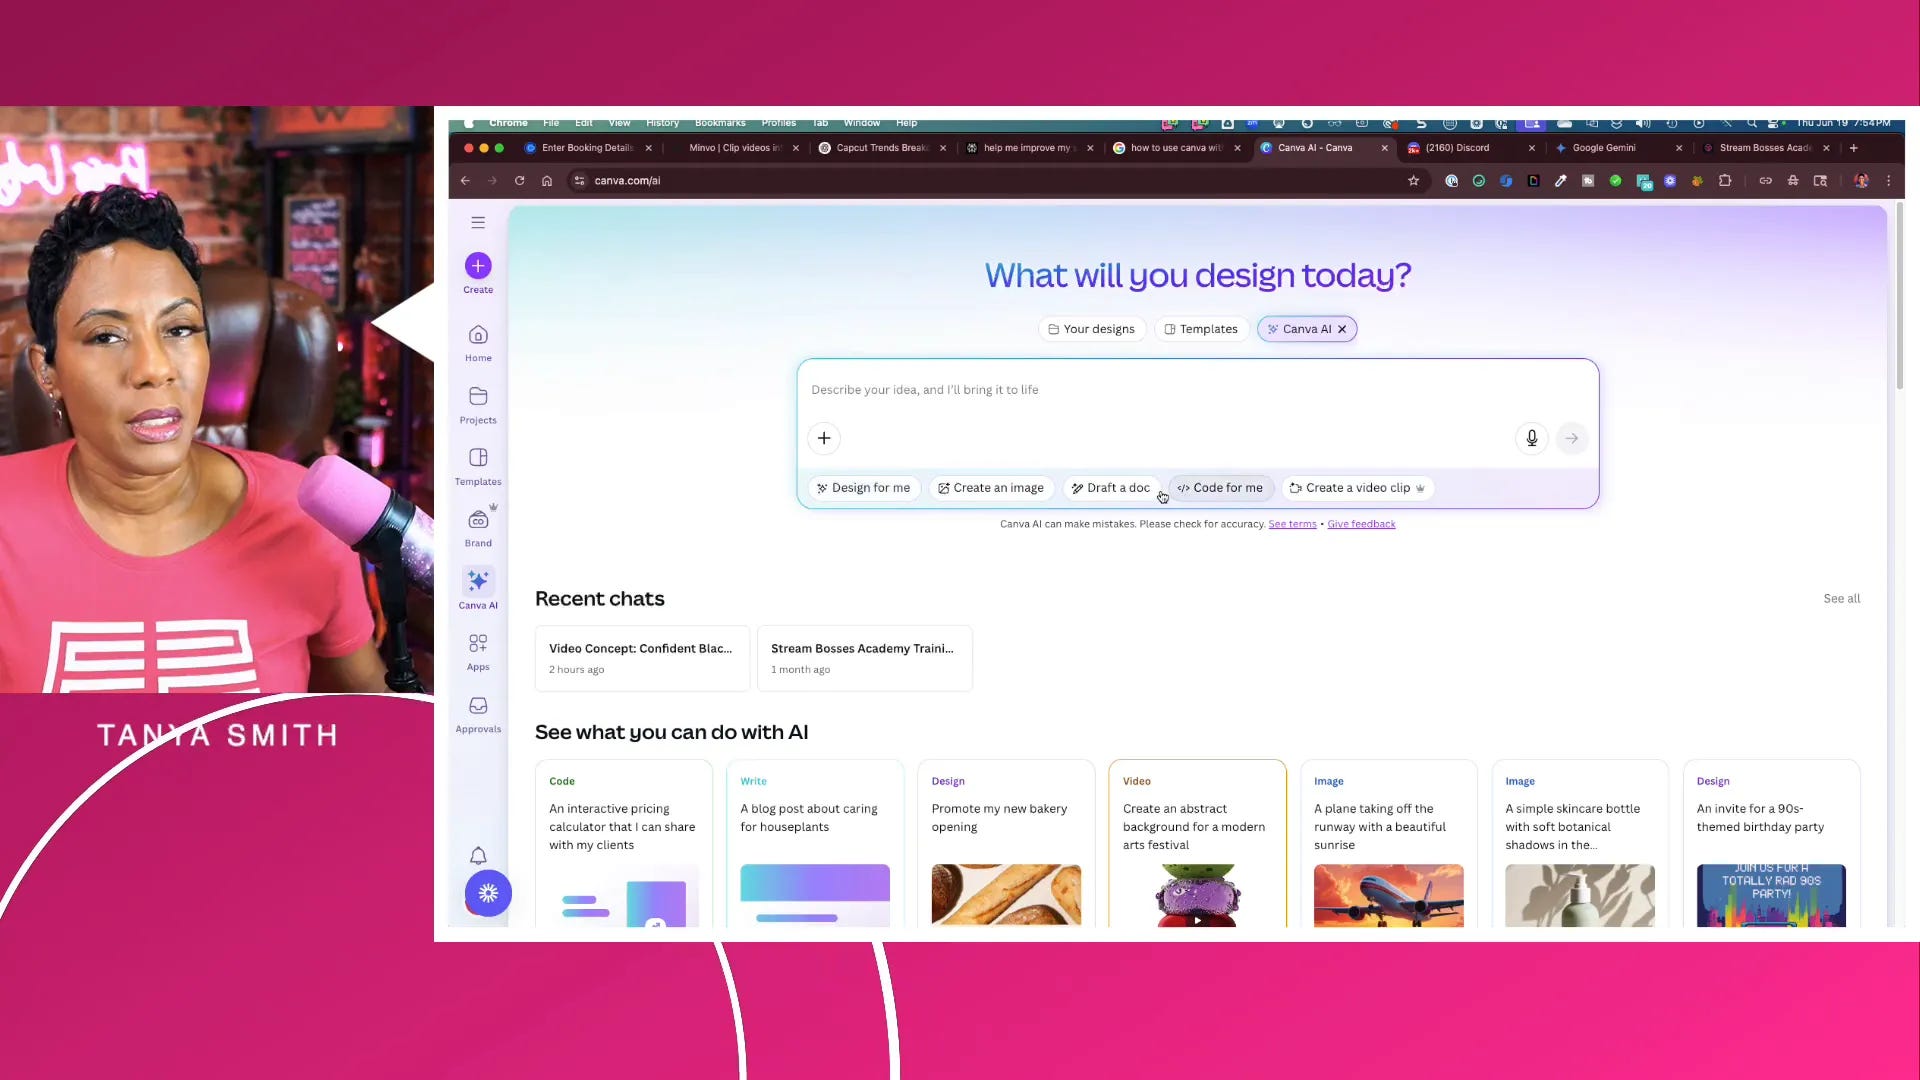Select the Templates chip
Screen dimensions: 1920x1080
(1201, 329)
